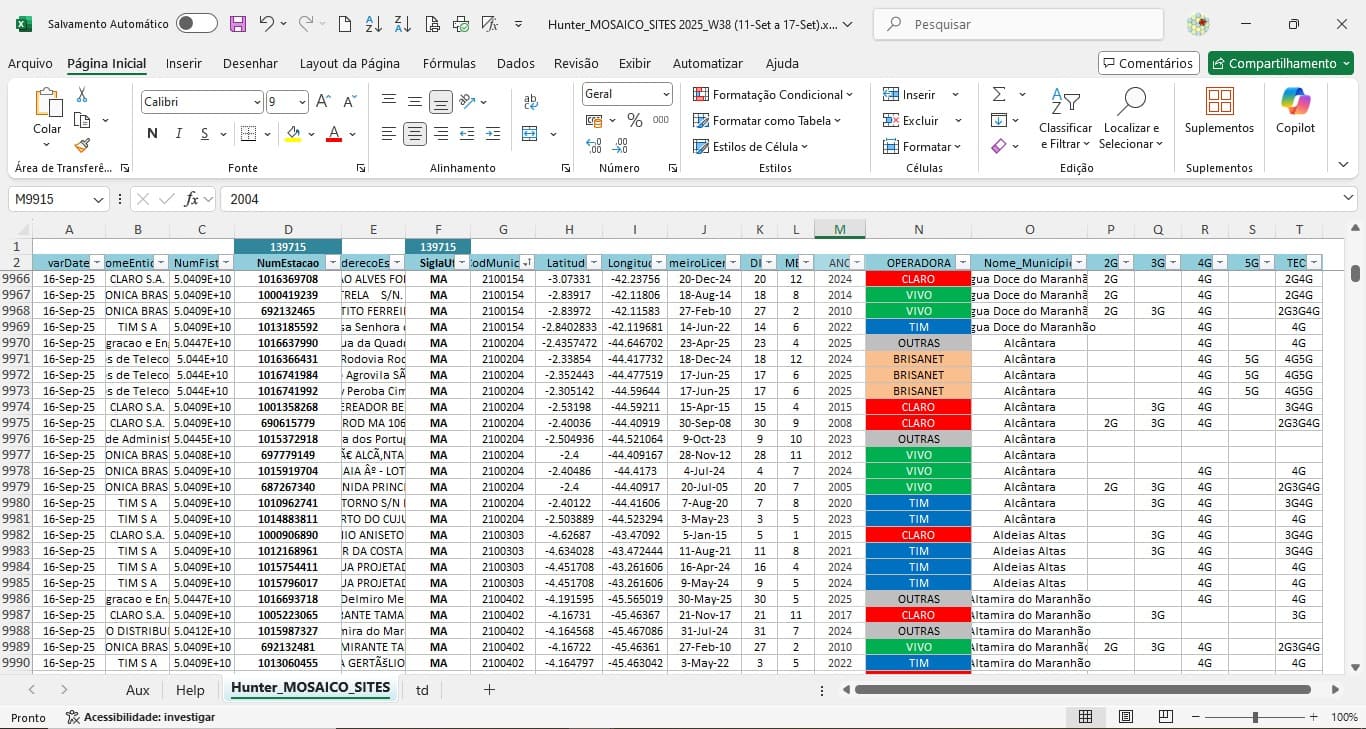Viewport: 1366px width, 729px height.
Task: Toggle italic formatting I button
Action: [178, 133]
